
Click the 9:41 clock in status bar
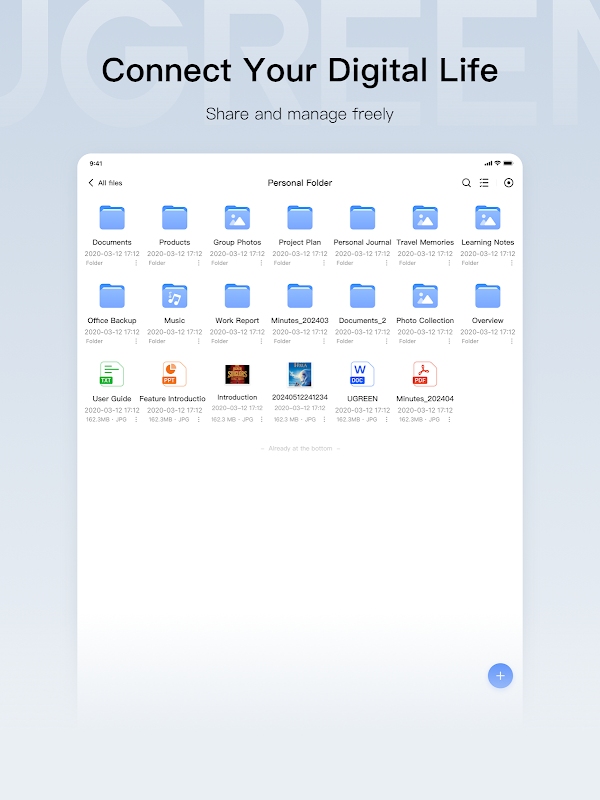tap(96, 163)
